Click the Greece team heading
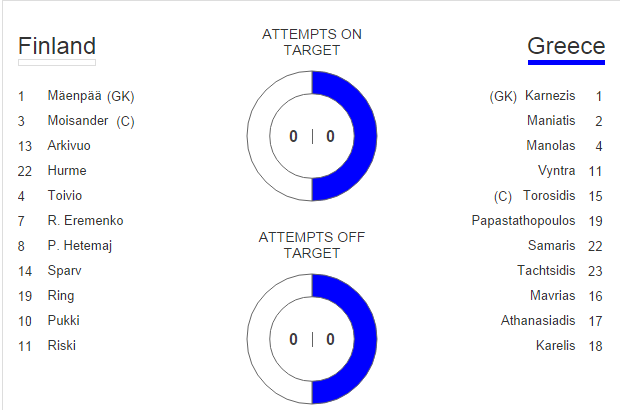This screenshot has height=410, width=620. (x=566, y=46)
